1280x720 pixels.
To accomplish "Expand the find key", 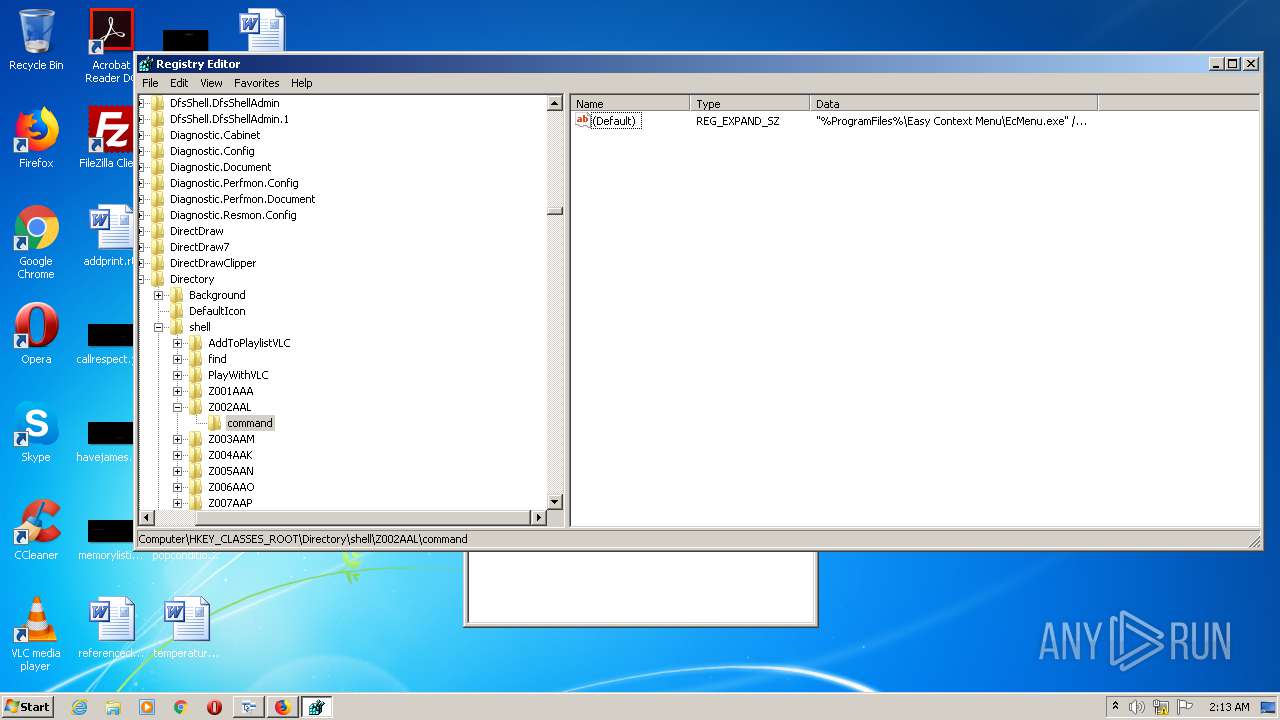I will pyautogui.click(x=178, y=359).
